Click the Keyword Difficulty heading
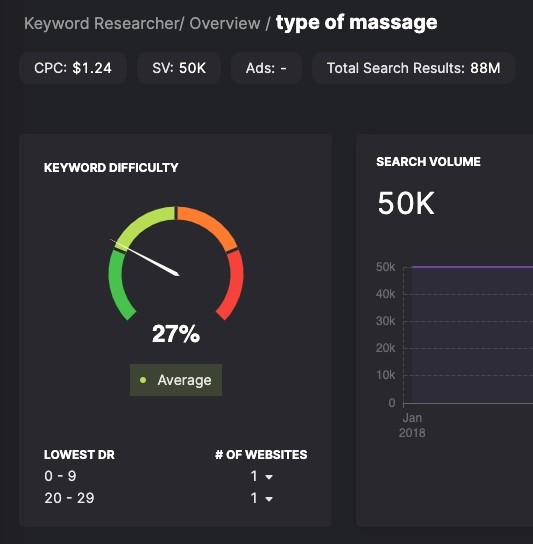The image size is (533, 544). click(x=111, y=168)
